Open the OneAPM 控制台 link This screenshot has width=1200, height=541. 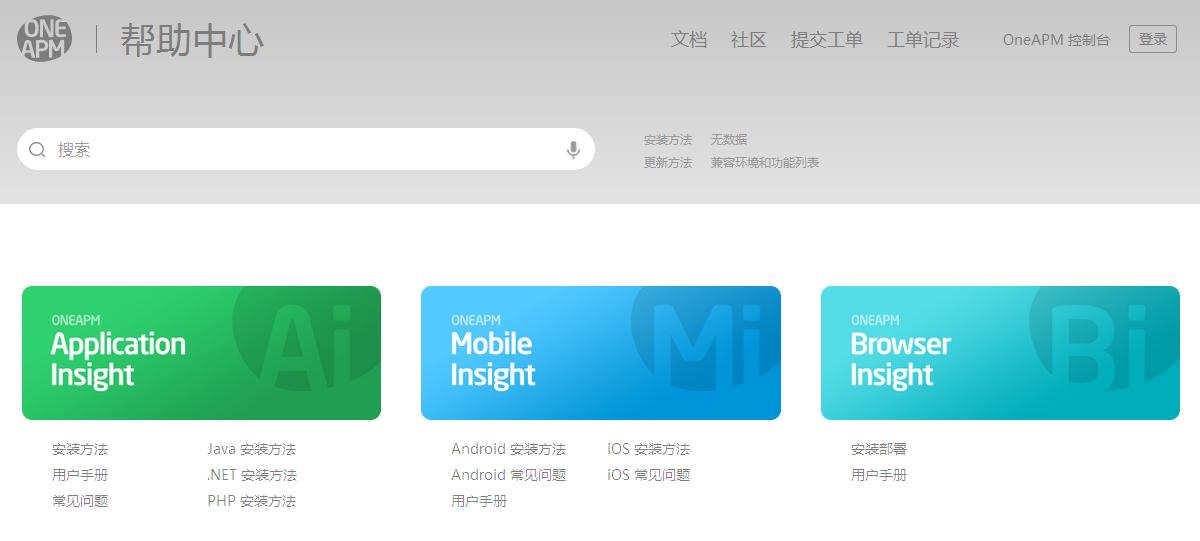click(x=1056, y=40)
